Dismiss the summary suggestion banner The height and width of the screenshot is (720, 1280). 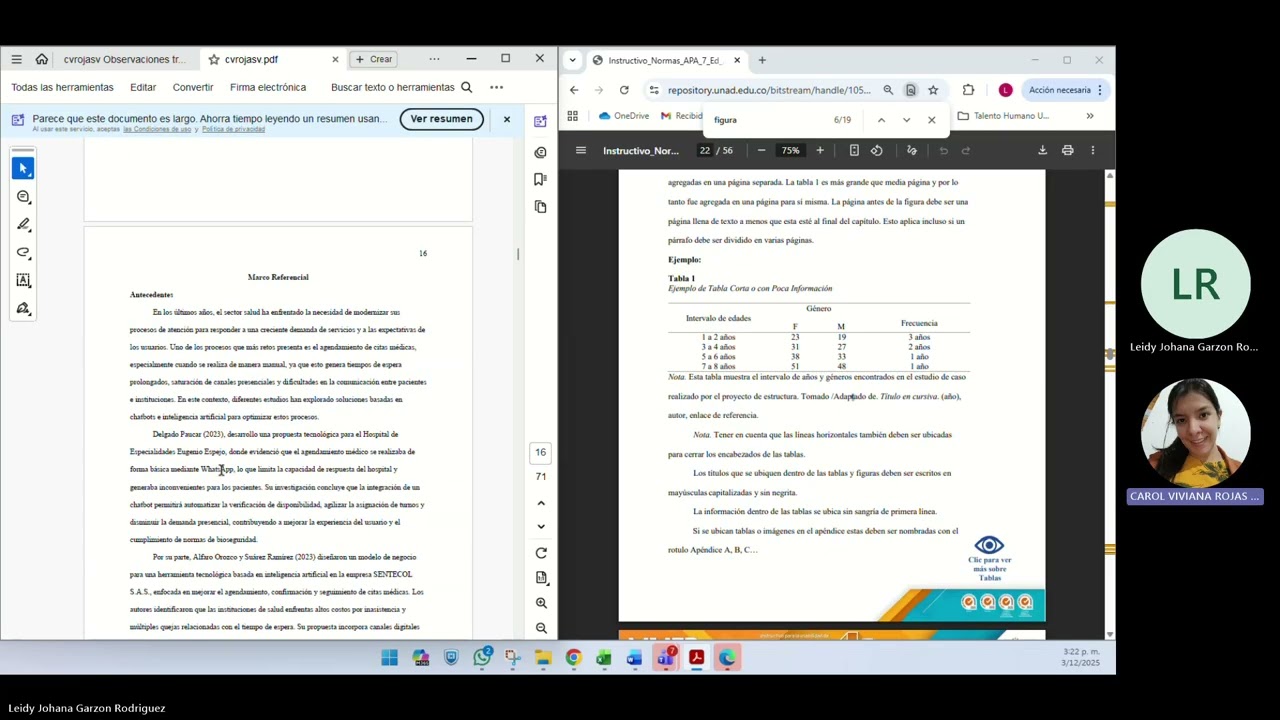pos(506,119)
